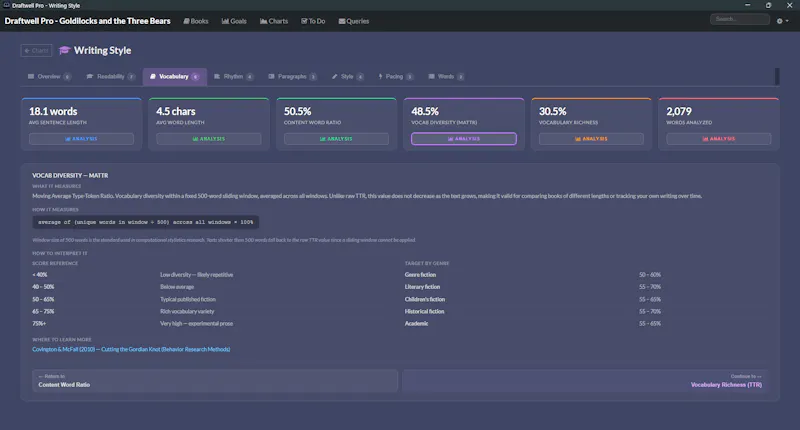Click the Draftwell Pro app title
This screenshot has height=430, width=800.
[x=87, y=21]
